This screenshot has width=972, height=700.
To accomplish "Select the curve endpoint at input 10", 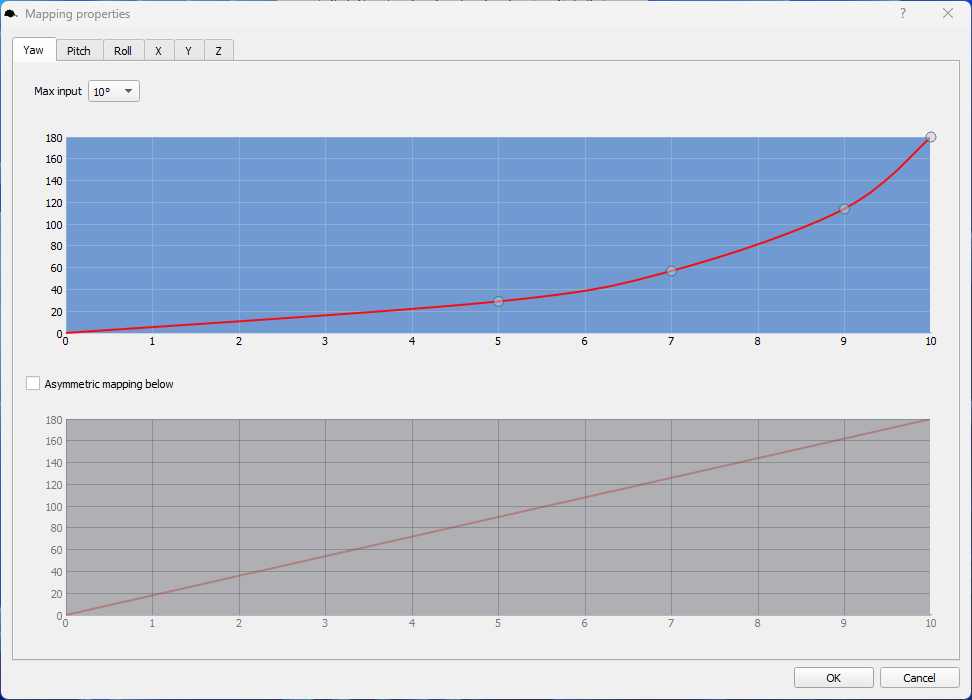I will point(930,137).
